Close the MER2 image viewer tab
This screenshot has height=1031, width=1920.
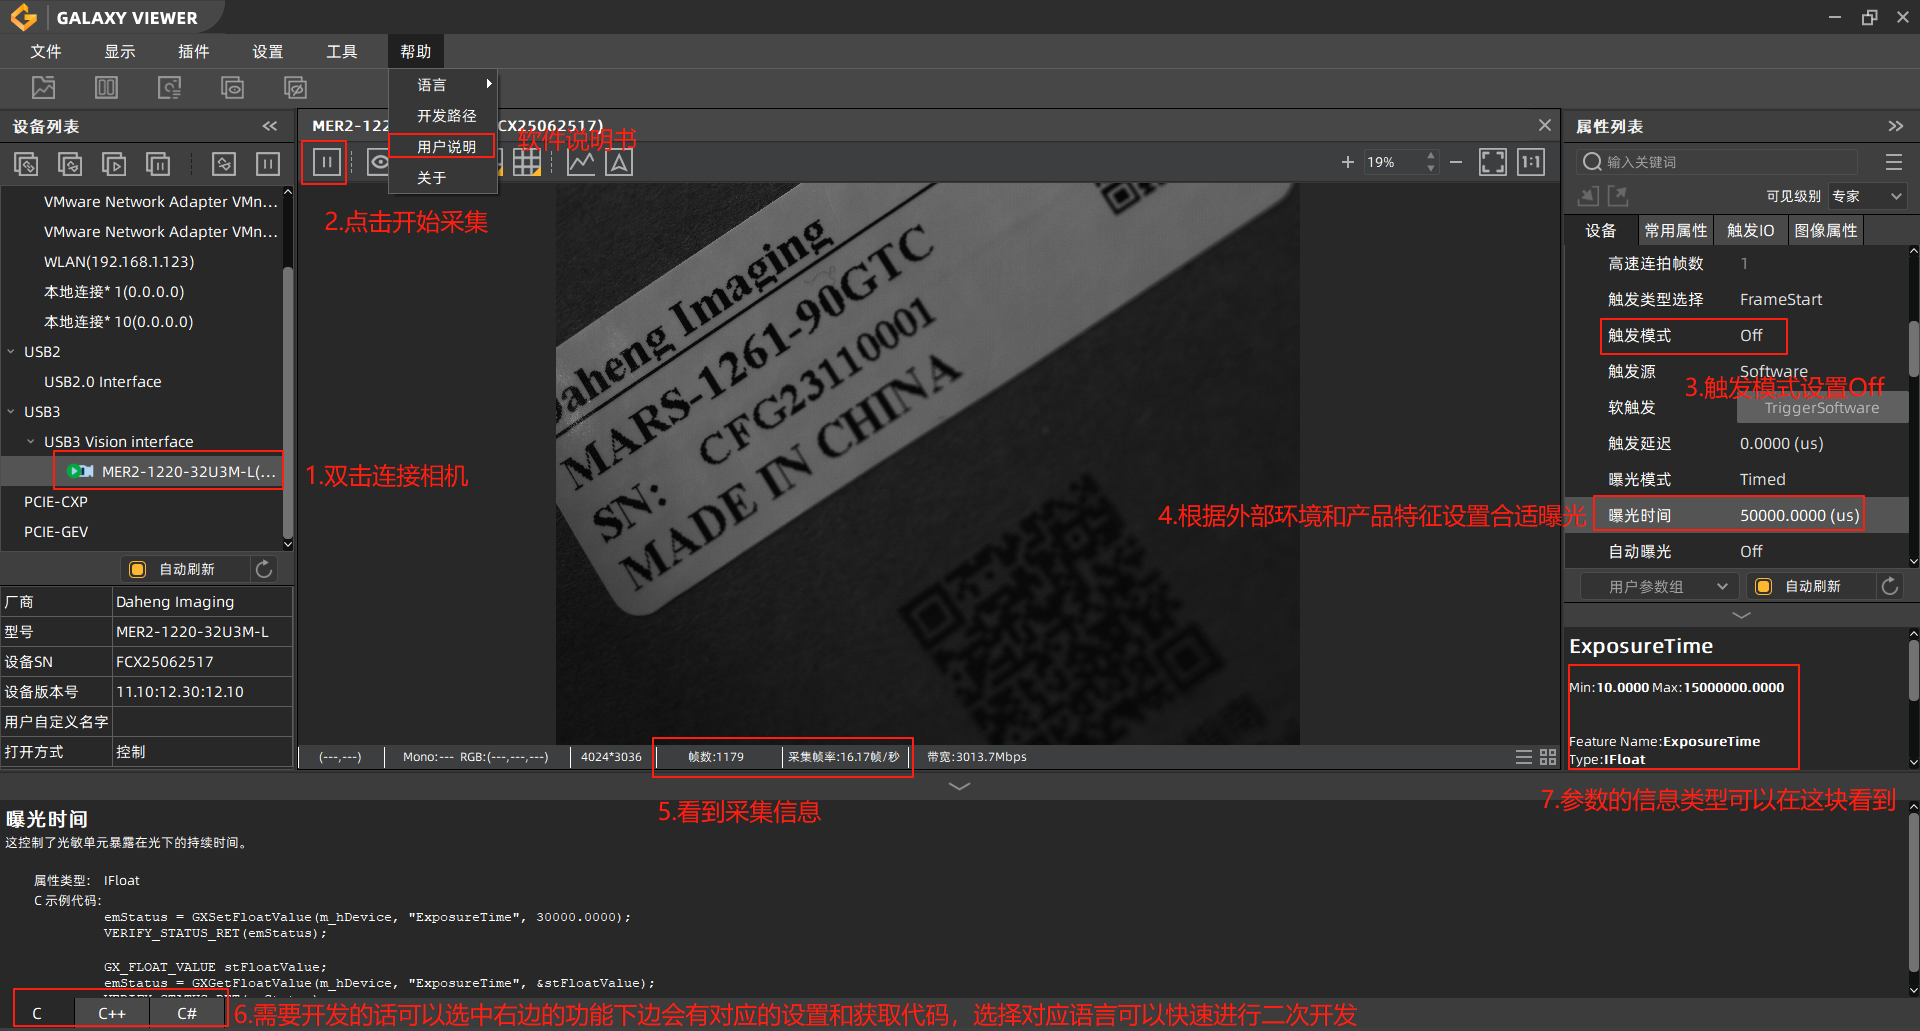(x=1545, y=125)
